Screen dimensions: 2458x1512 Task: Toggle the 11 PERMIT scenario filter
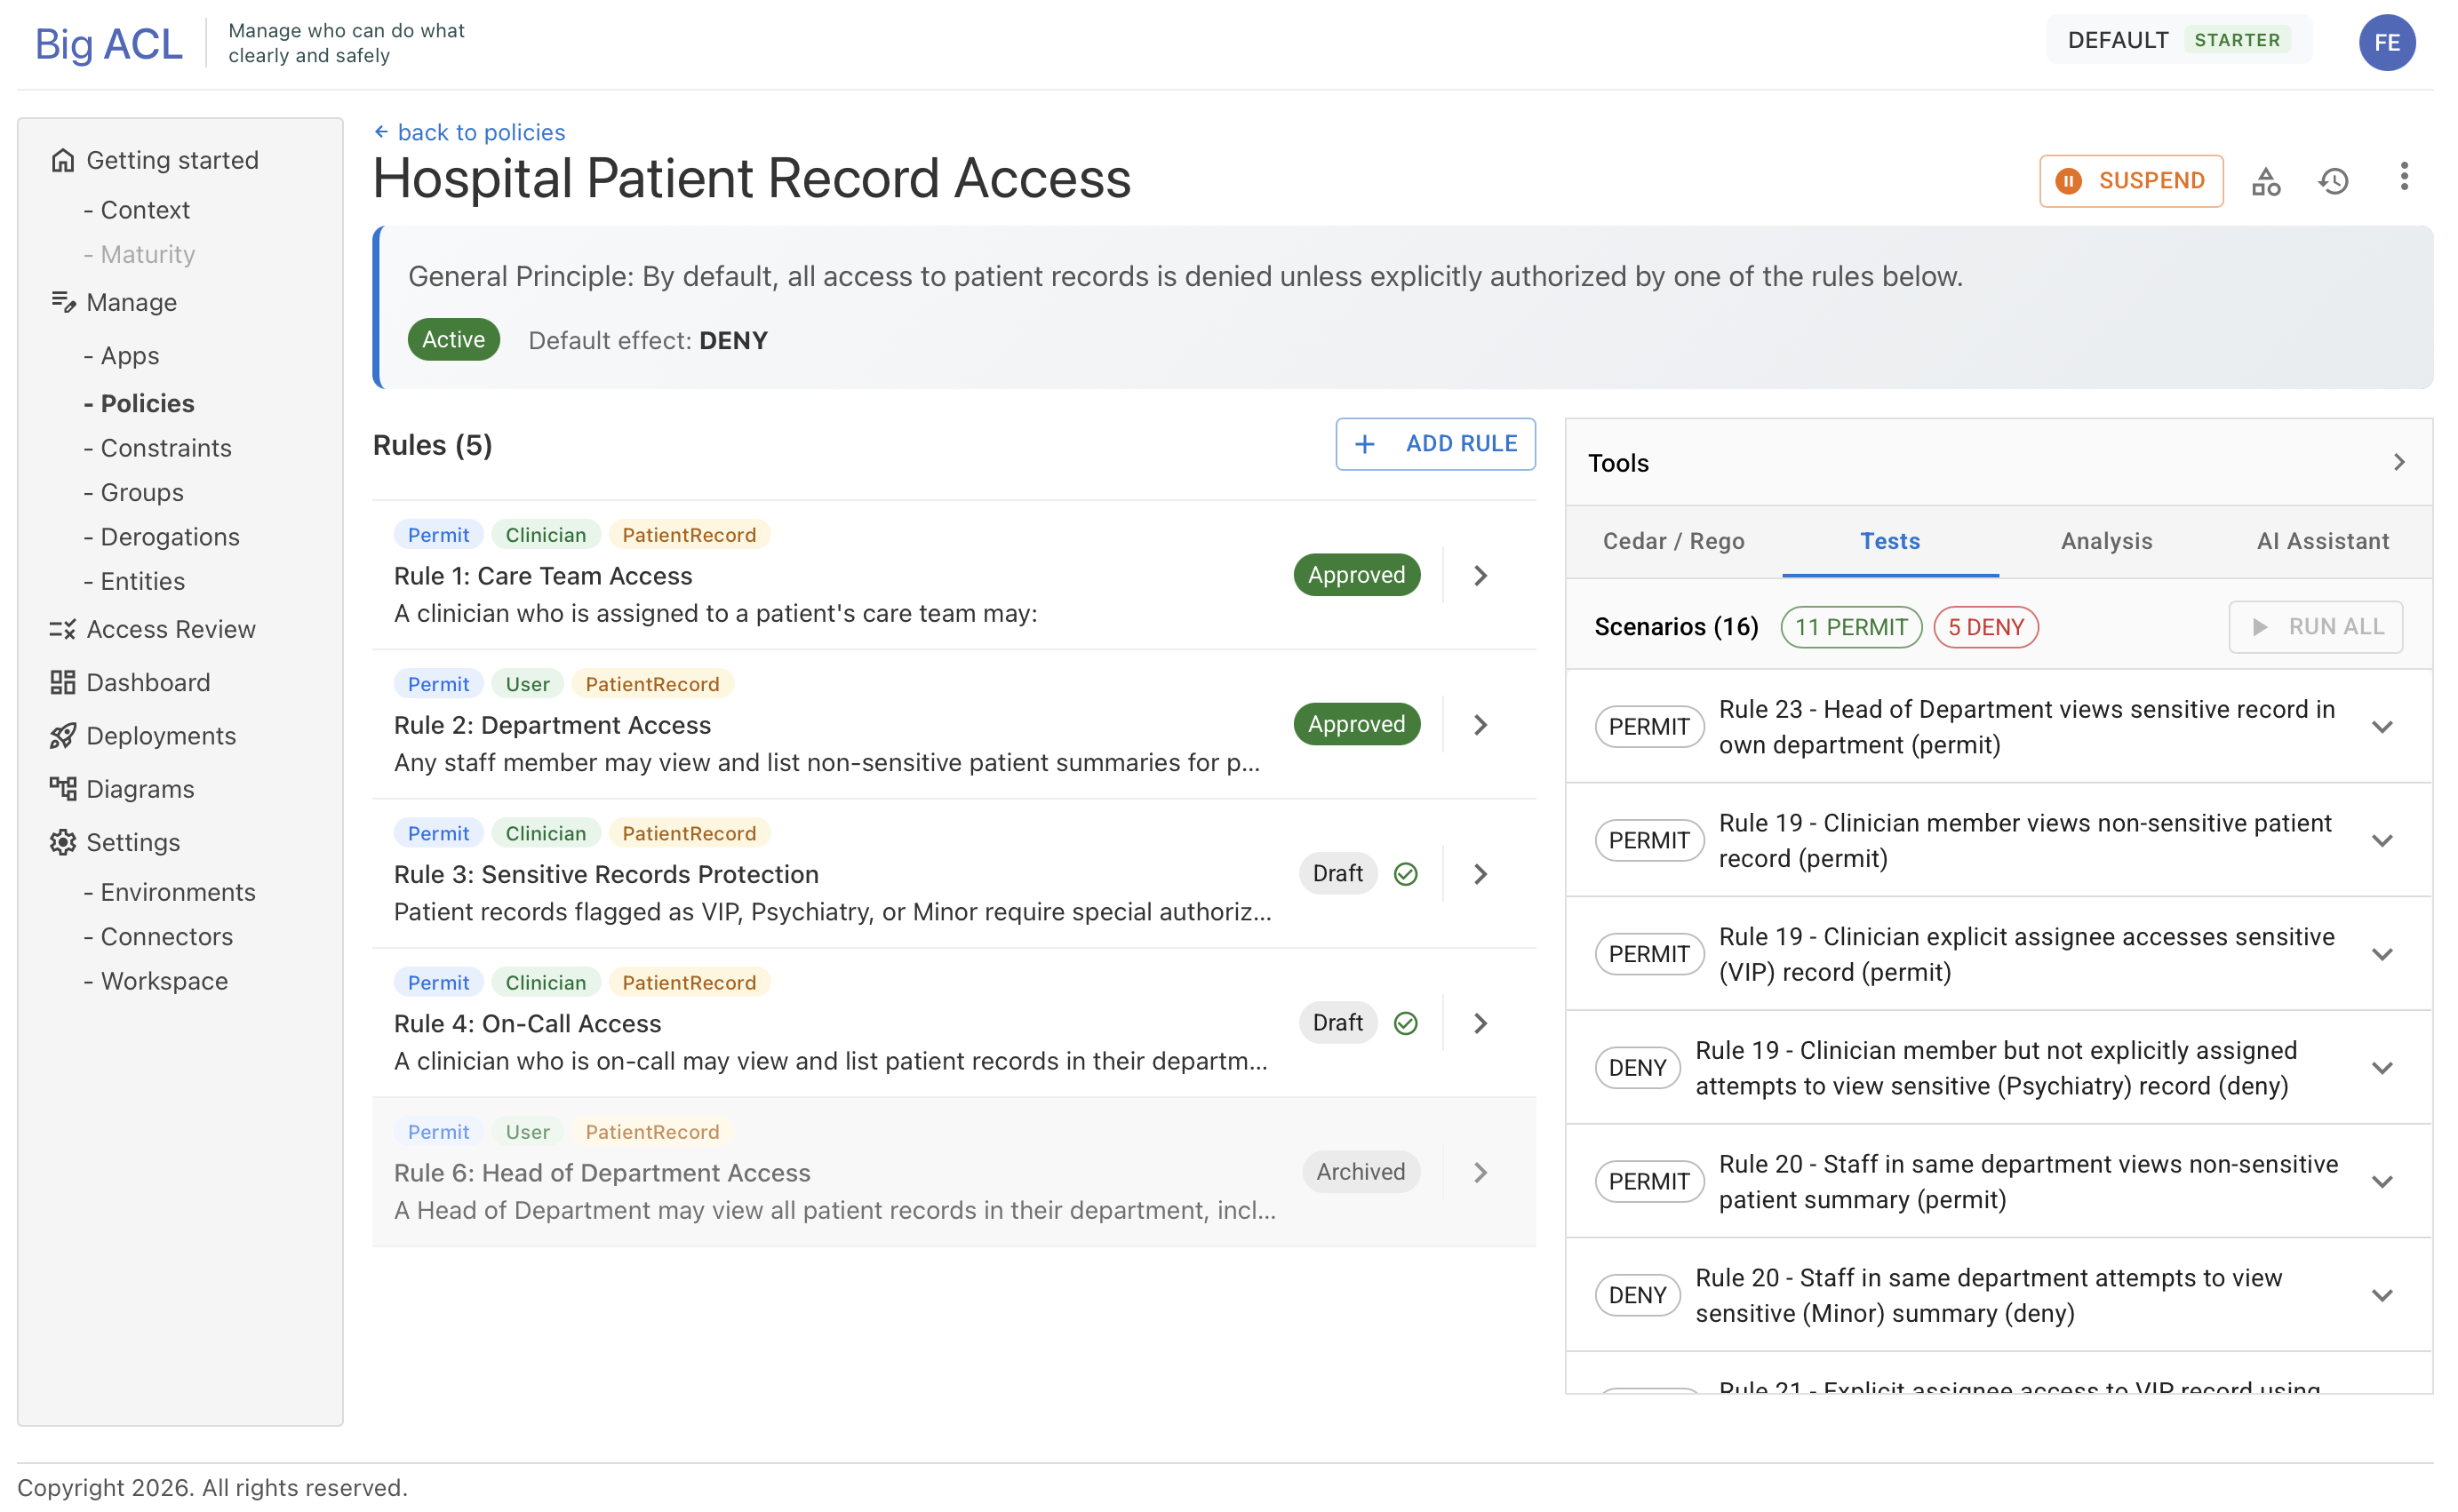tap(1850, 627)
